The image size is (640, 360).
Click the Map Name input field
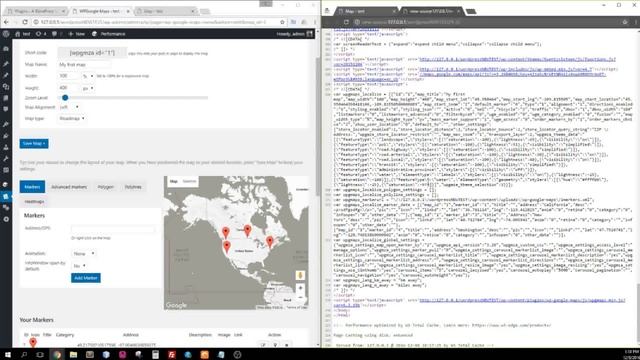tap(84, 64)
